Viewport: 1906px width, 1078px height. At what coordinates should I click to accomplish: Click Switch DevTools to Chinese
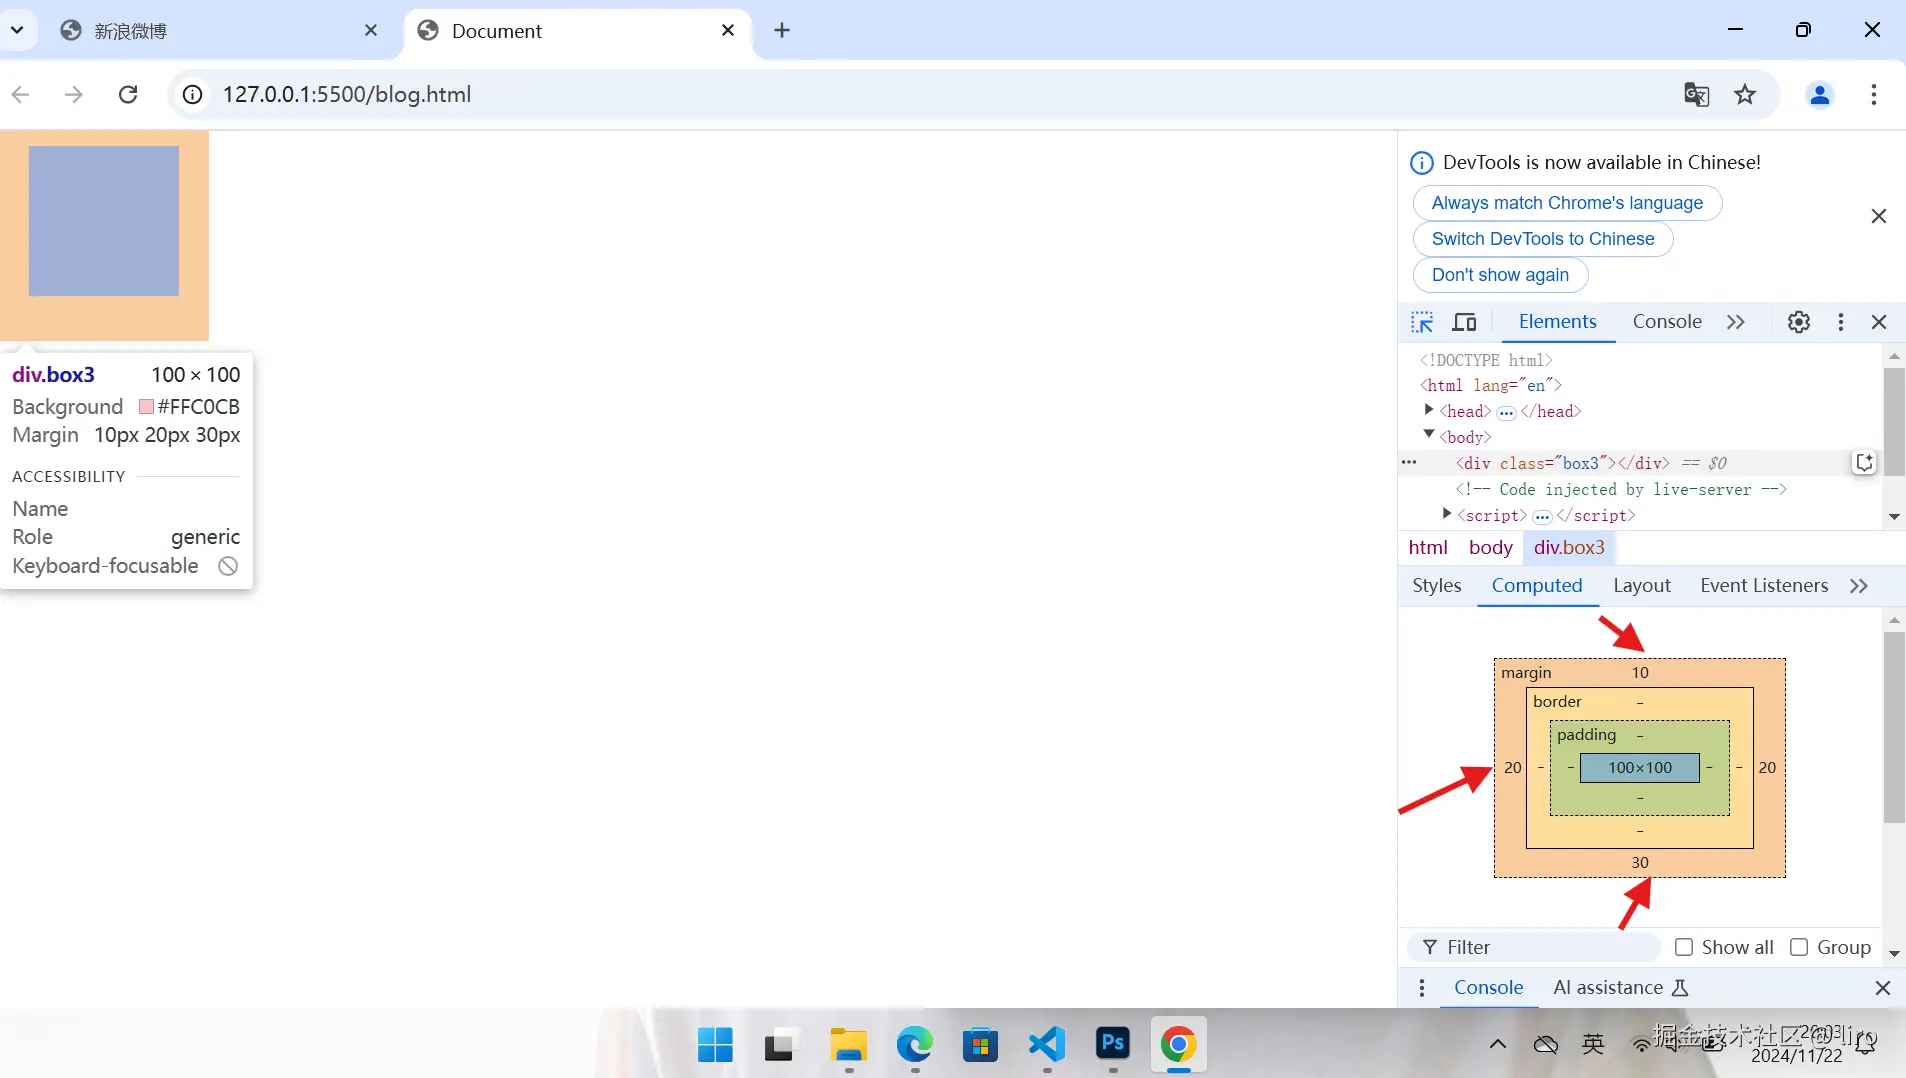(x=1543, y=239)
